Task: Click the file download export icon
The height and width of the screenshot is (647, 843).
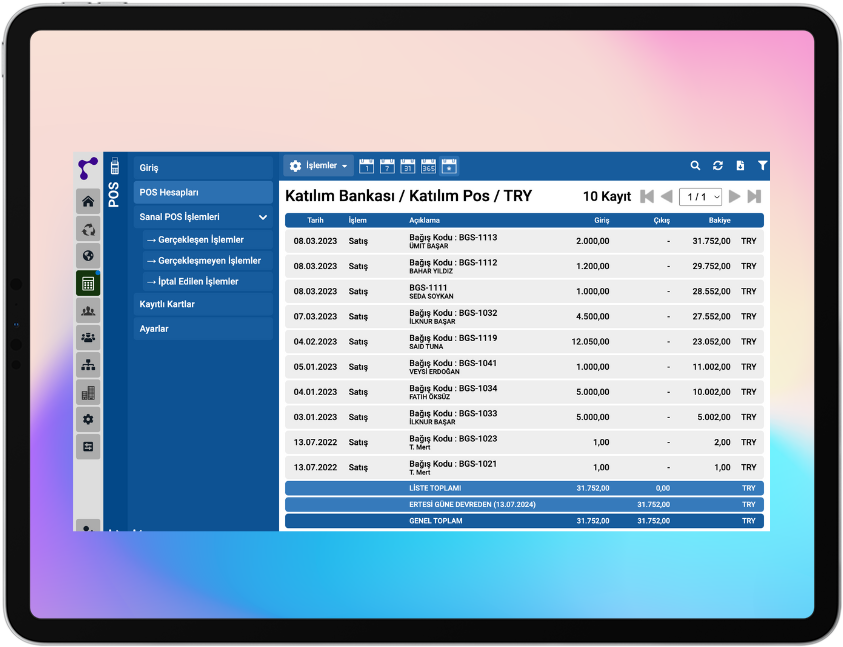Action: tap(740, 166)
